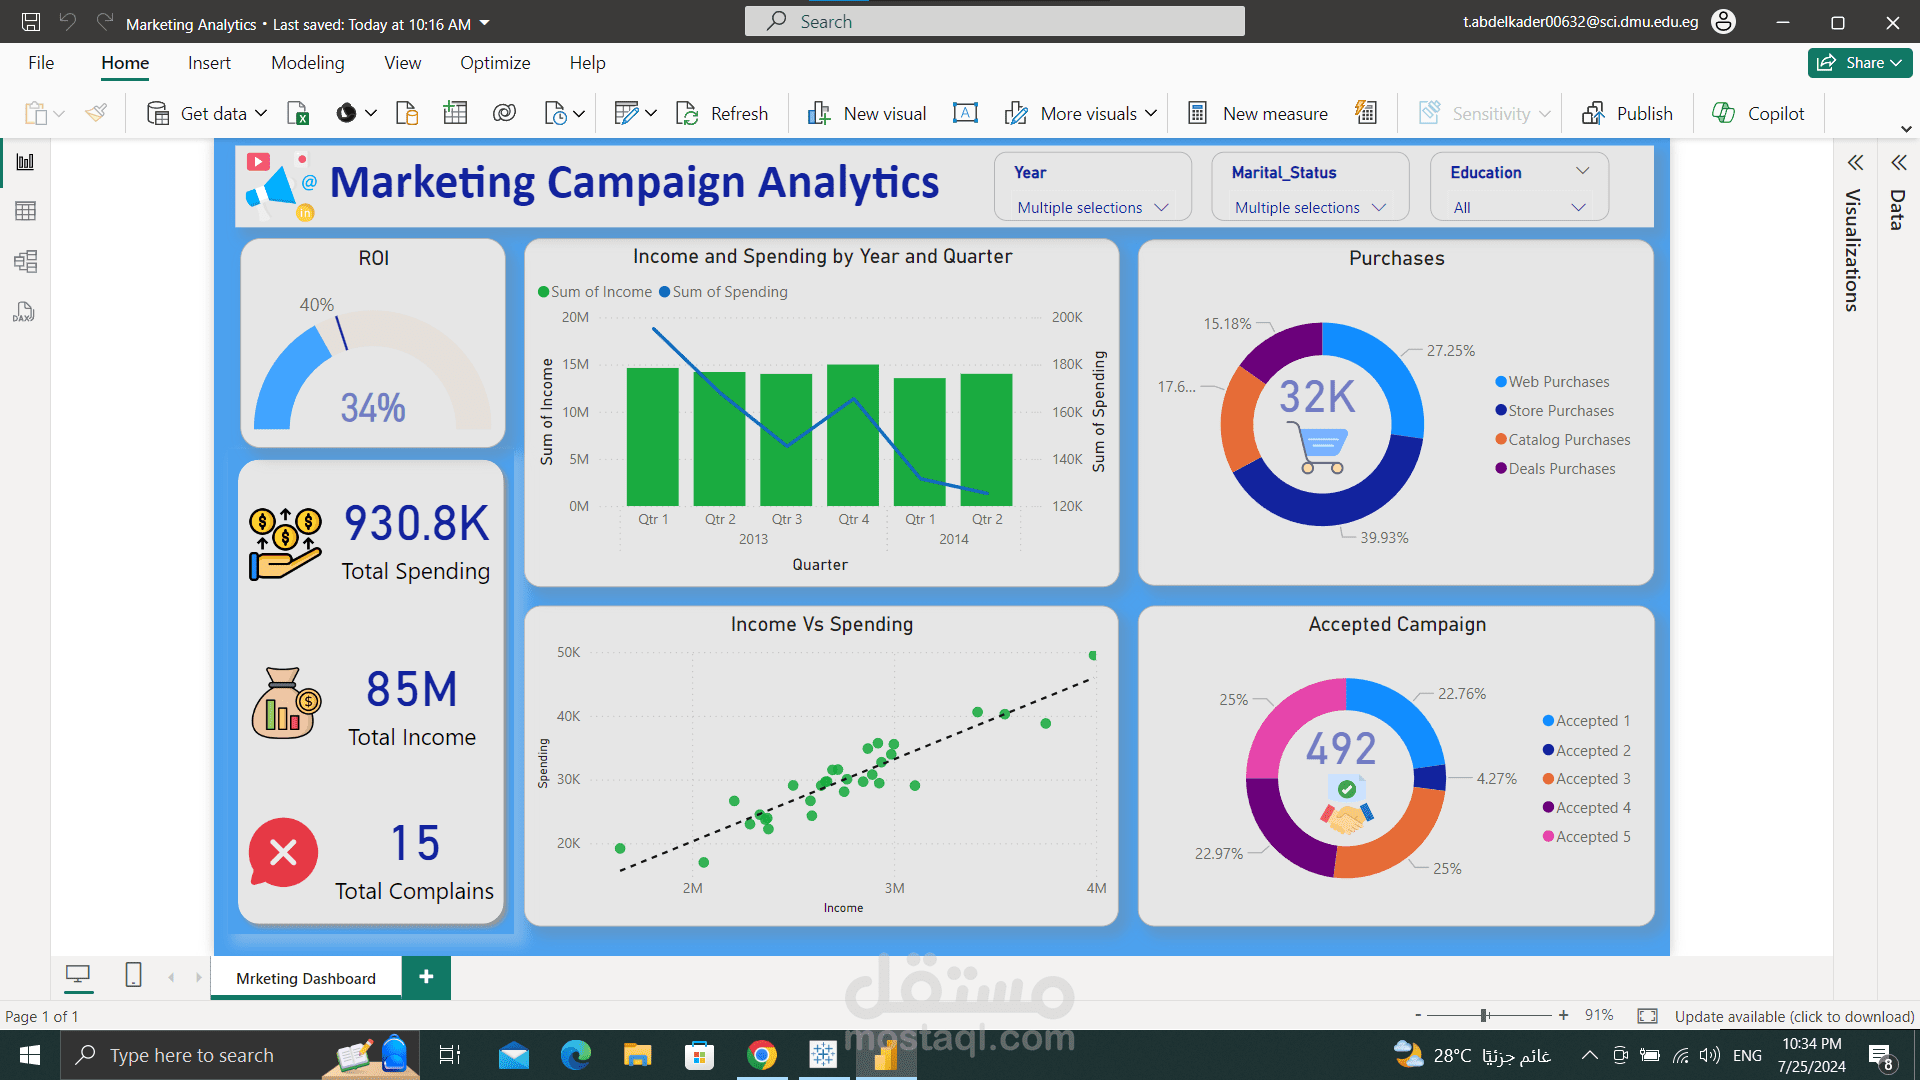Switch to Model view in the left sidebar
The image size is (1920, 1080).
25,262
